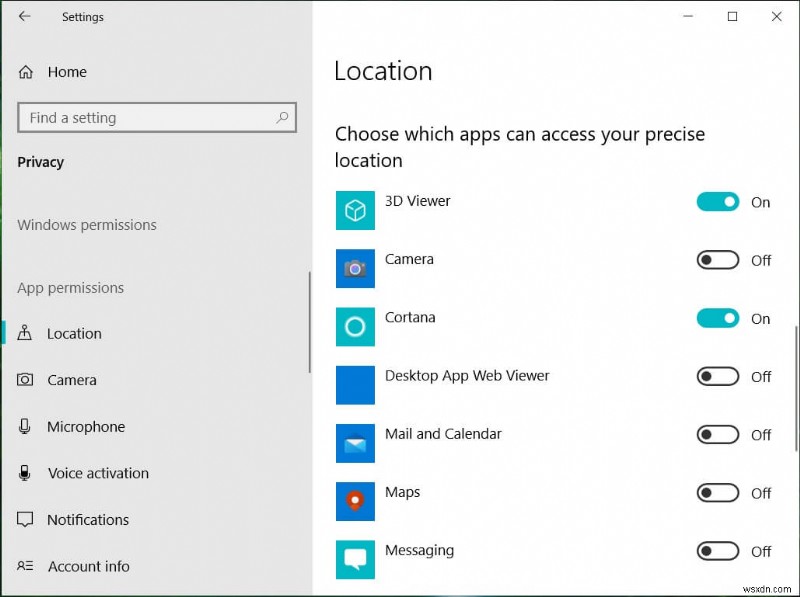The height and width of the screenshot is (597, 800).
Task: Open Camera settings from App permissions
Action: tap(72, 380)
